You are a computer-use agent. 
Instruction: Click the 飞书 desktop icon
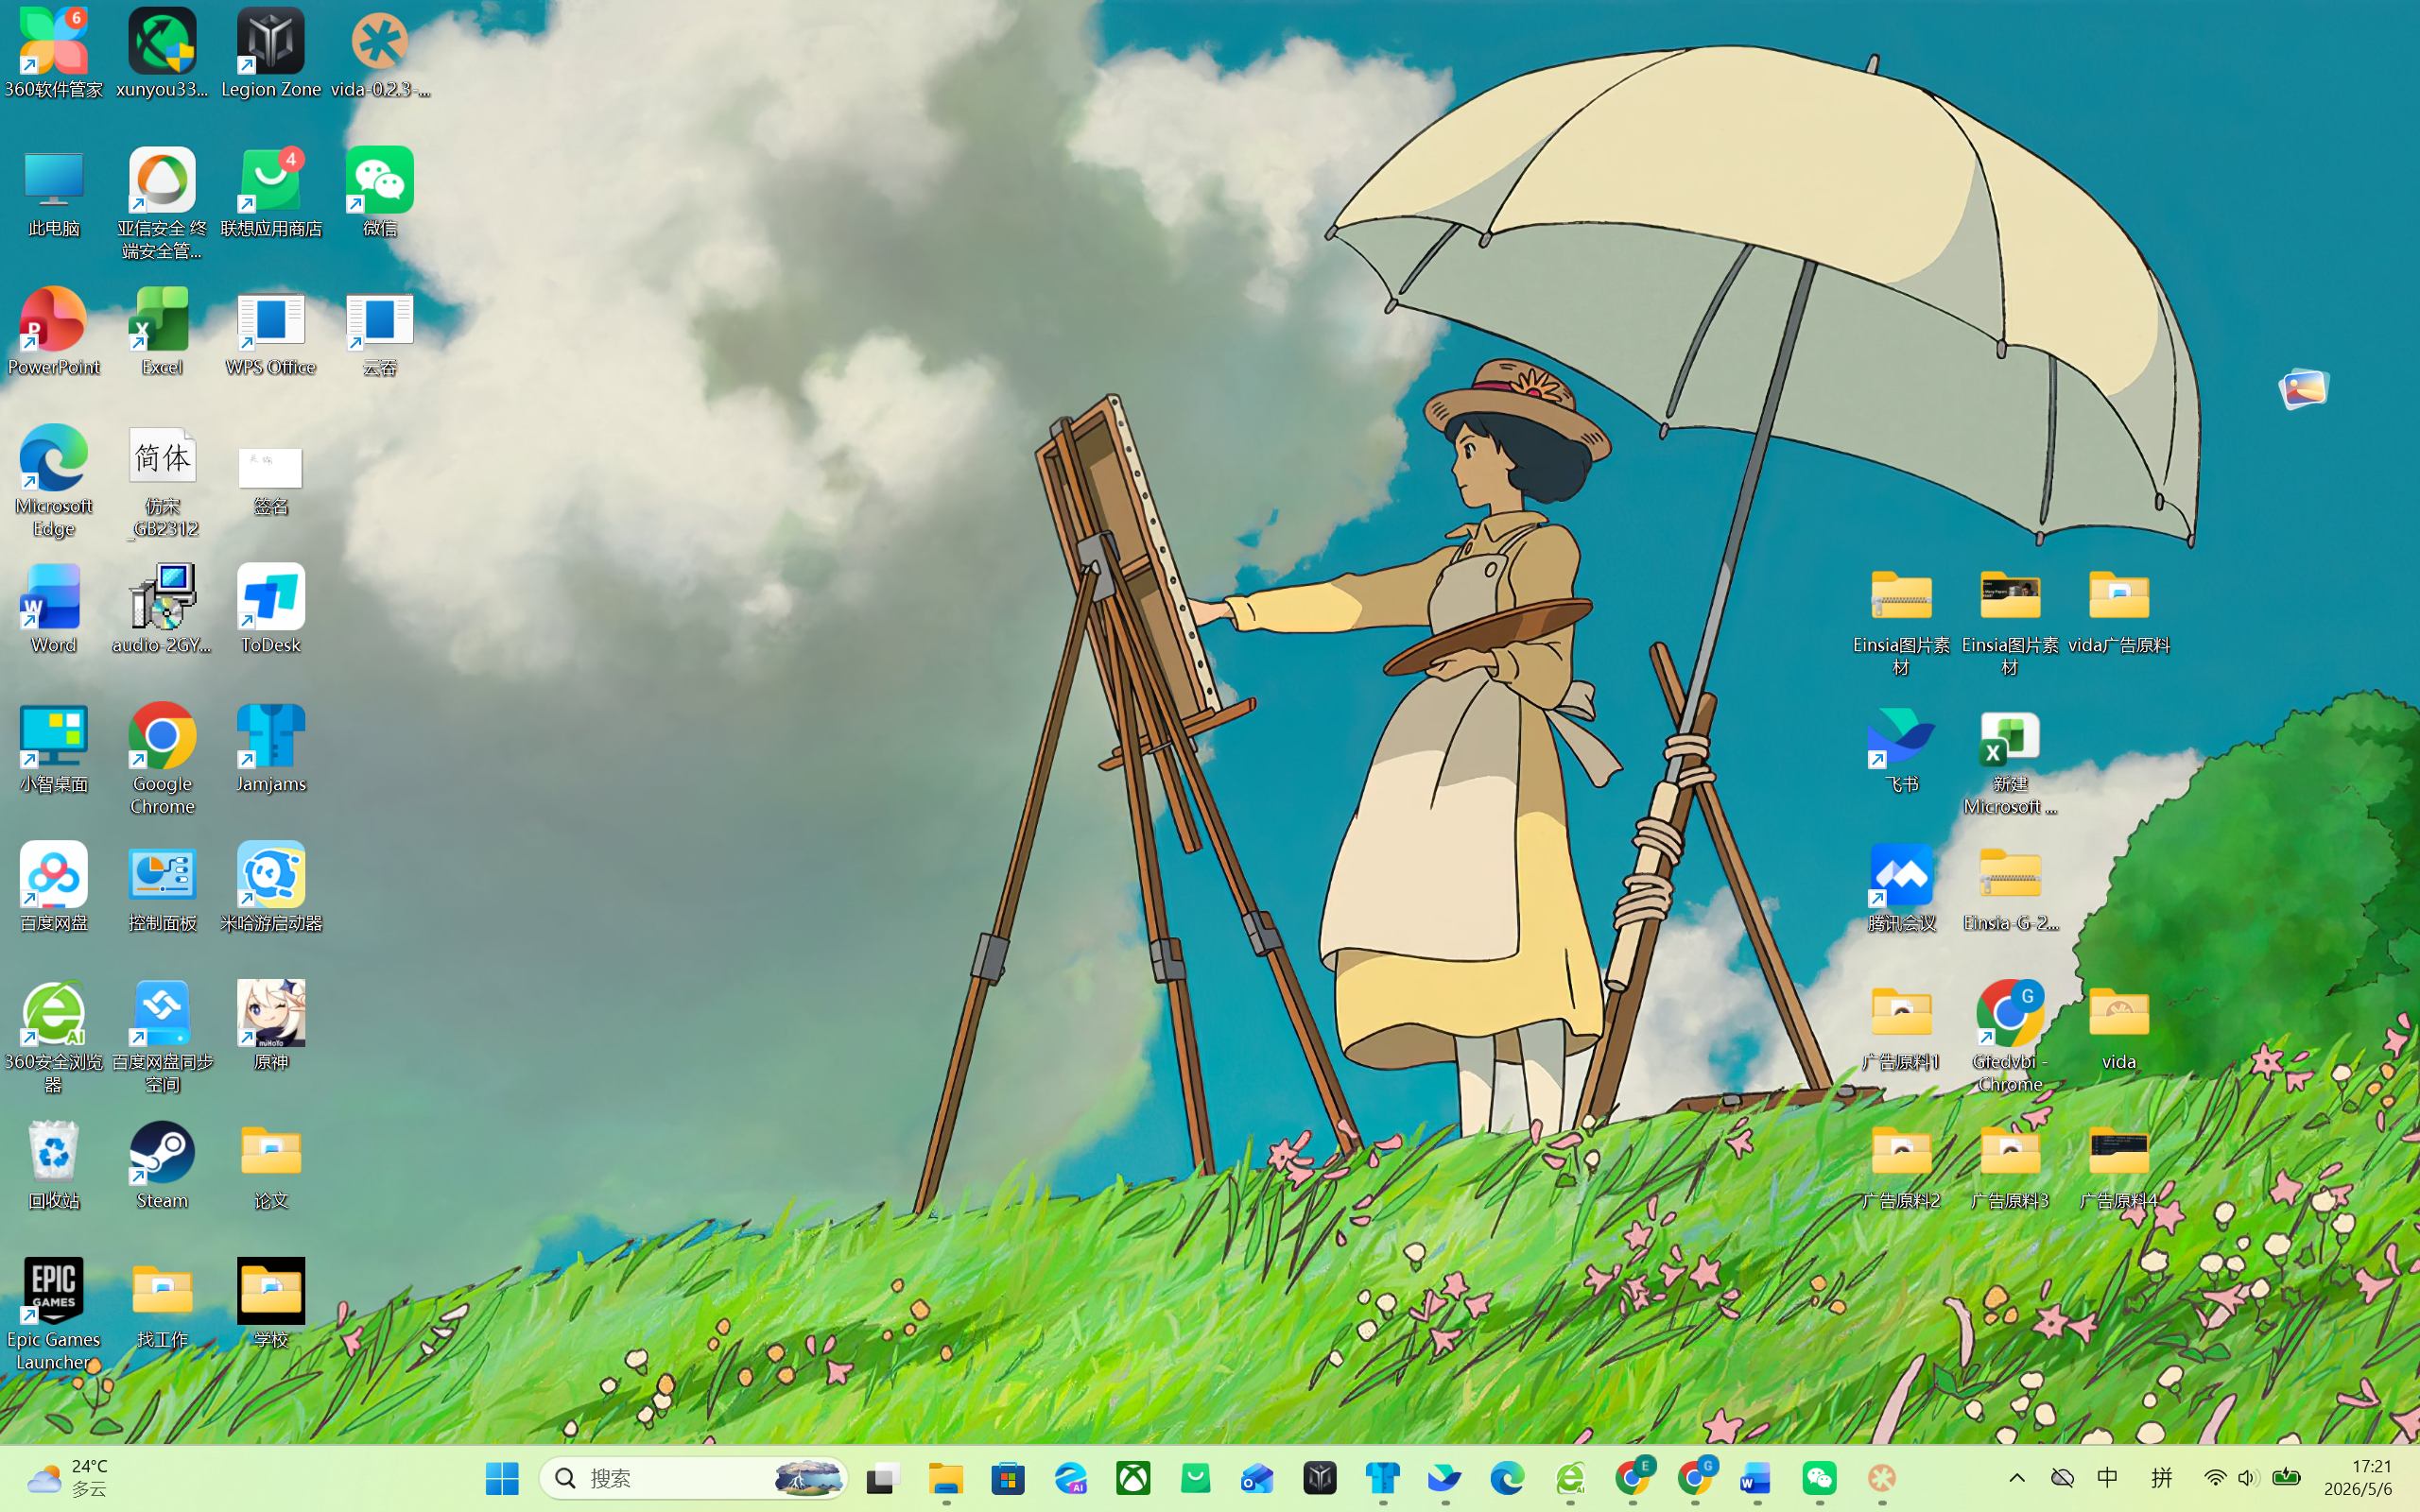click(1901, 748)
